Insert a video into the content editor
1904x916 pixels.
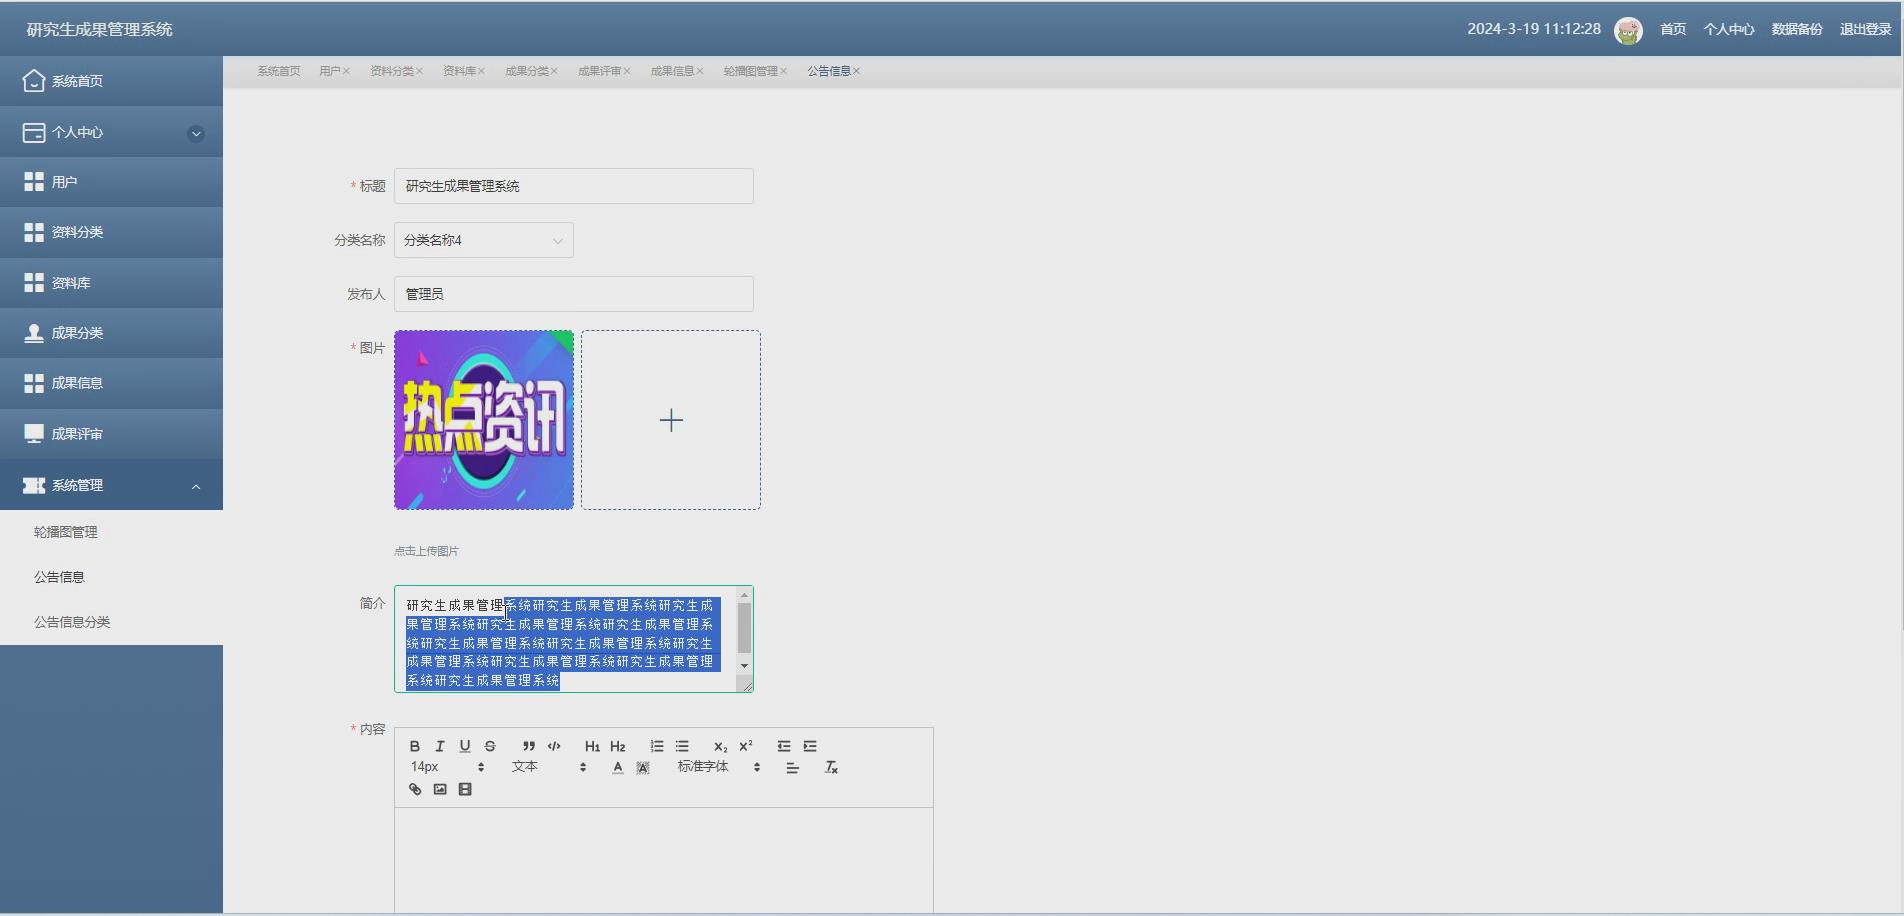click(x=465, y=789)
